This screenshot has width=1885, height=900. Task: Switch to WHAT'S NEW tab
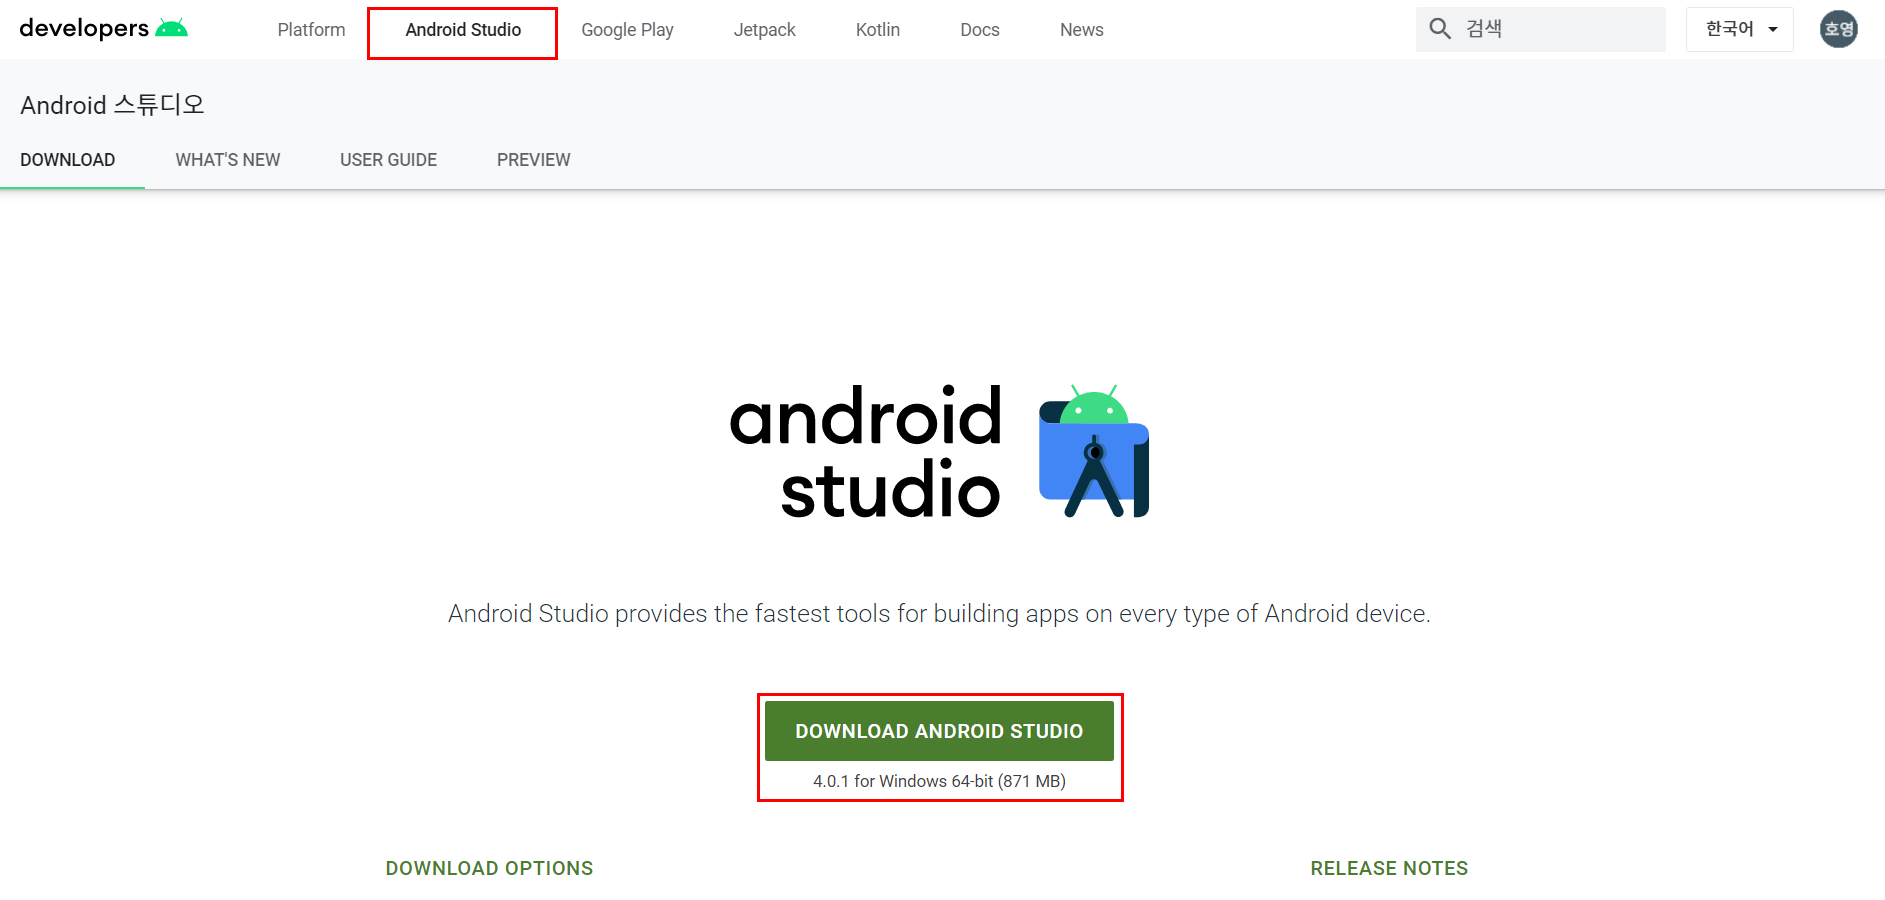point(227,160)
